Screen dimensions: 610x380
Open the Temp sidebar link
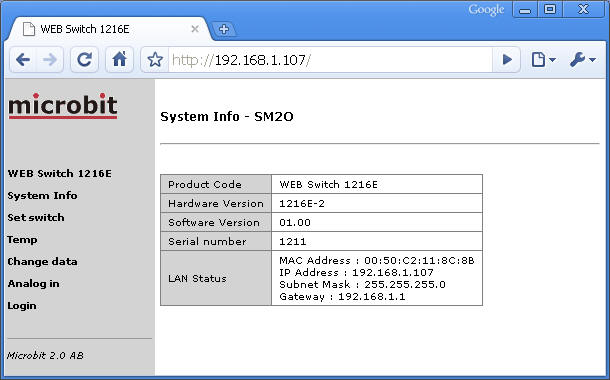(x=22, y=240)
